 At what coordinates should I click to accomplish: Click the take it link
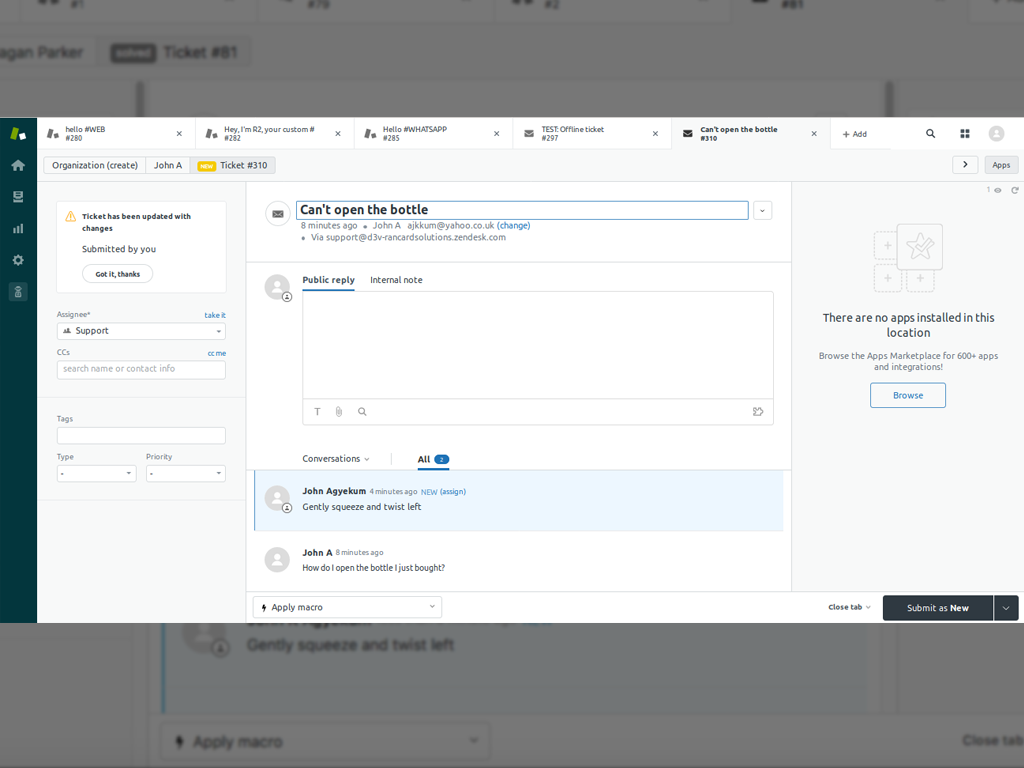click(x=215, y=315)
